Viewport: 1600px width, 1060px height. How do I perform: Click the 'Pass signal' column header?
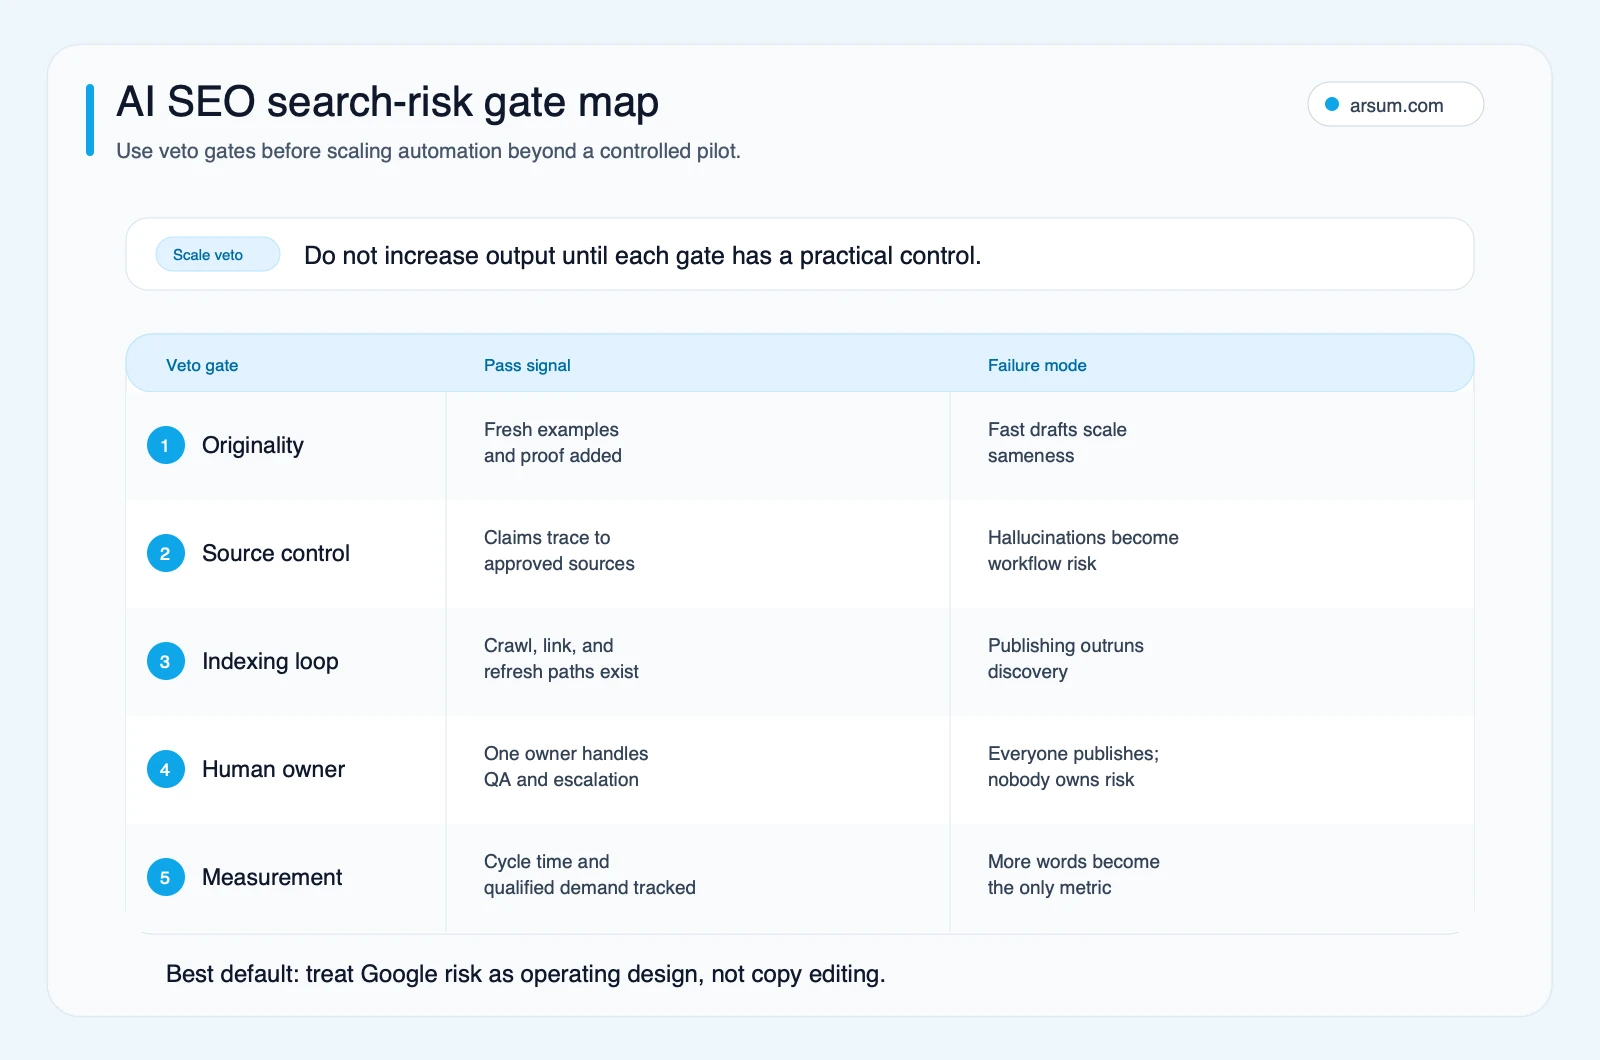(x=527, y=365)
